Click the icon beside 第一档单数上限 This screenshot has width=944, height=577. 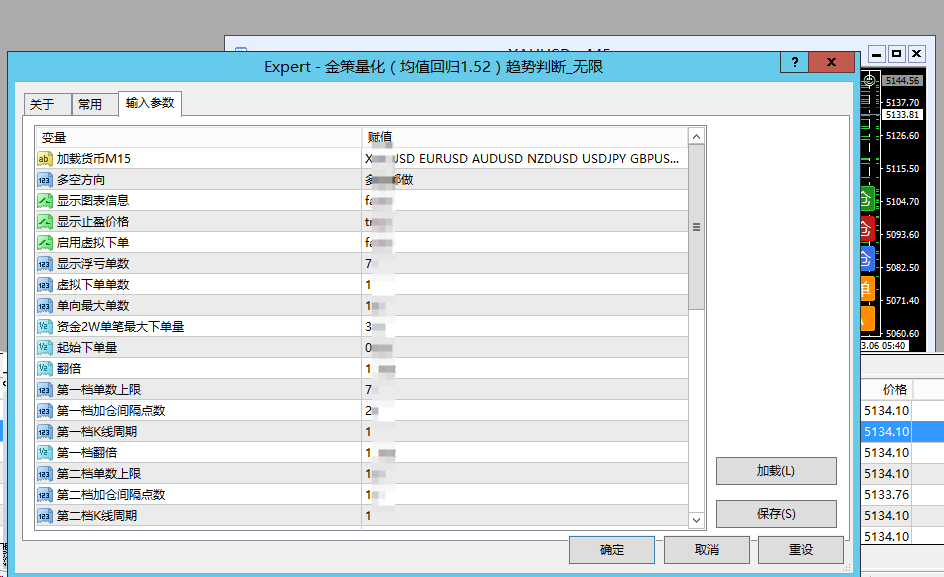coord(45,390)
